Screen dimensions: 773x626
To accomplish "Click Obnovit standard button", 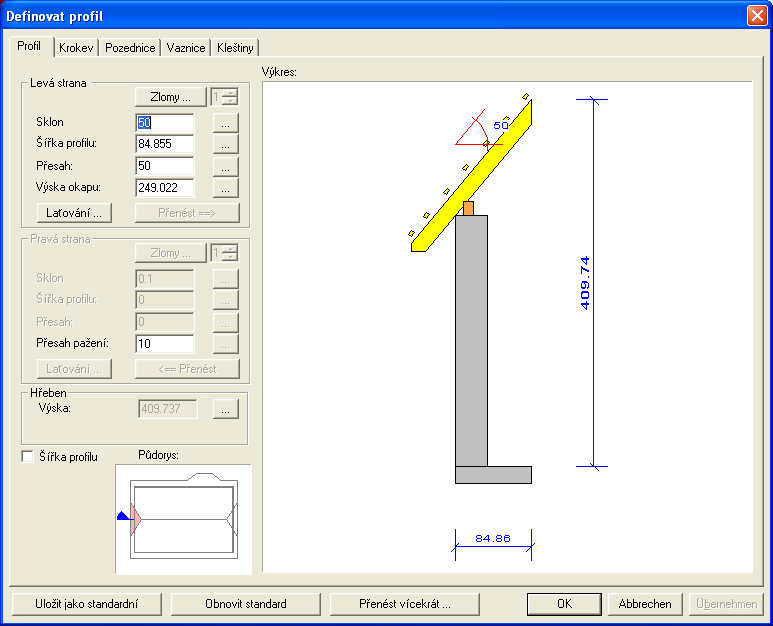I will [x=246, y=604].
